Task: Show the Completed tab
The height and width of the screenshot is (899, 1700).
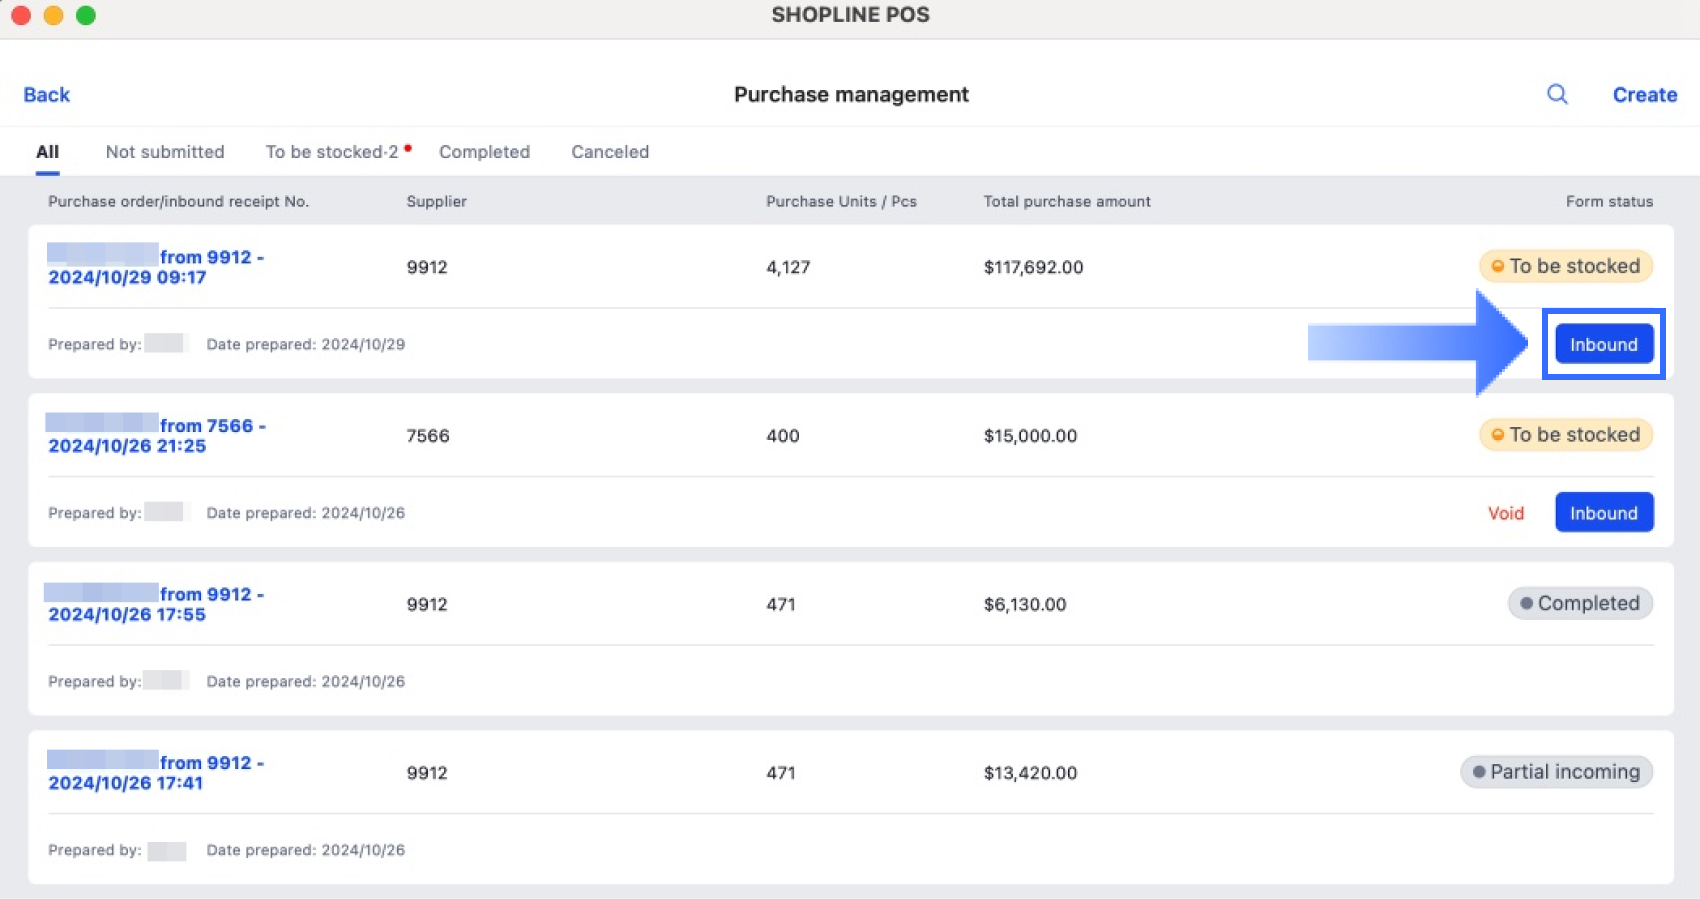Action: pos(484,152)
